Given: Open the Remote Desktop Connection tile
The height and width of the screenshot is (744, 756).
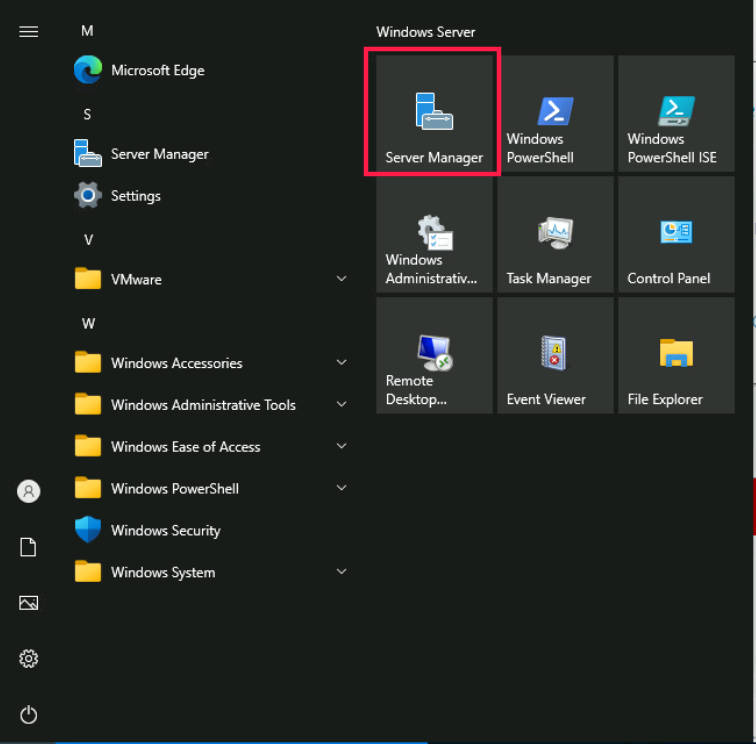Looking at the screenshot, I should pyautogui.click(x=434, y=355).
